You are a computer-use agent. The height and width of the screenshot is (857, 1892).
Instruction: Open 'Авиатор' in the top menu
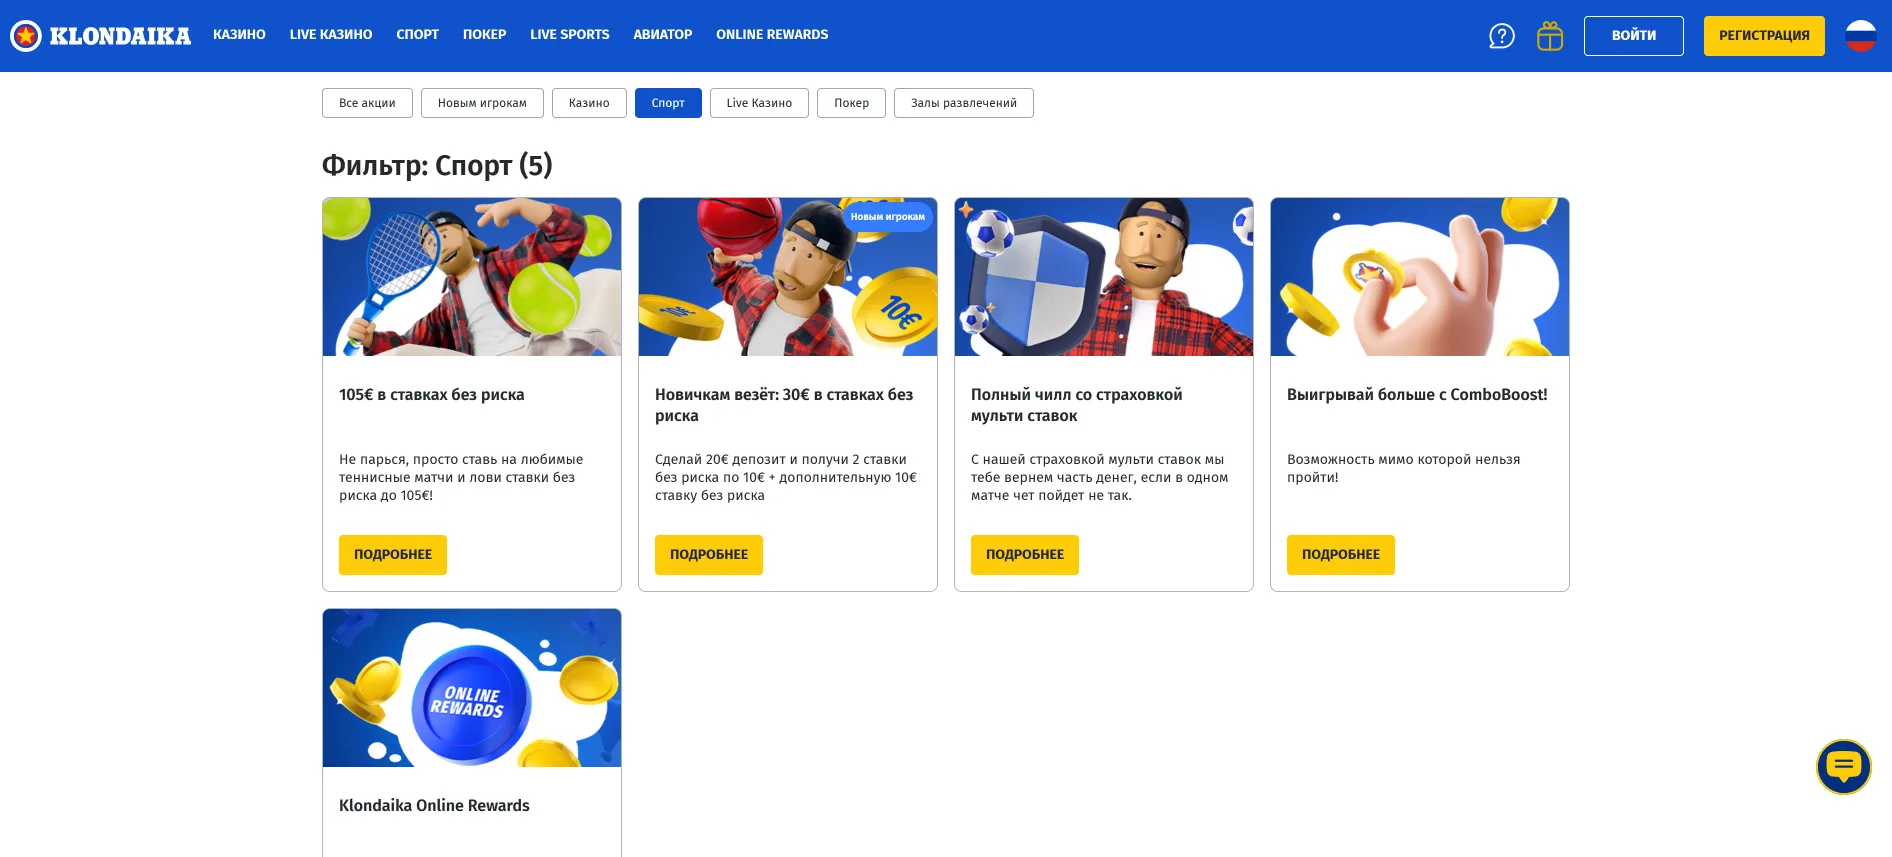(662, 35)
